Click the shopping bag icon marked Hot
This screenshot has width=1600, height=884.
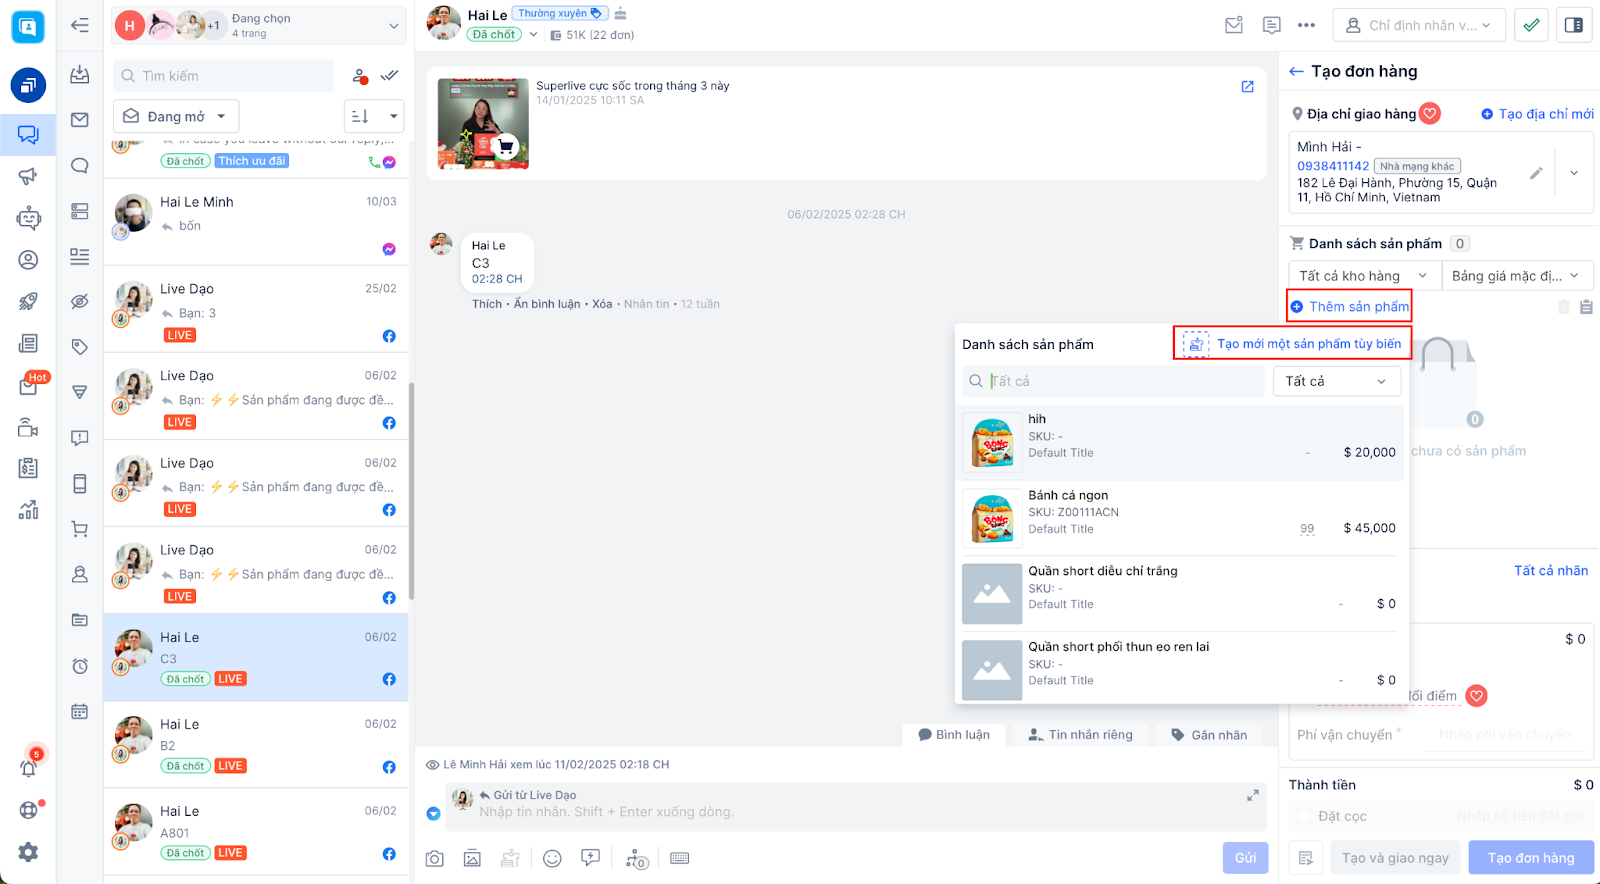coord(28,386)
